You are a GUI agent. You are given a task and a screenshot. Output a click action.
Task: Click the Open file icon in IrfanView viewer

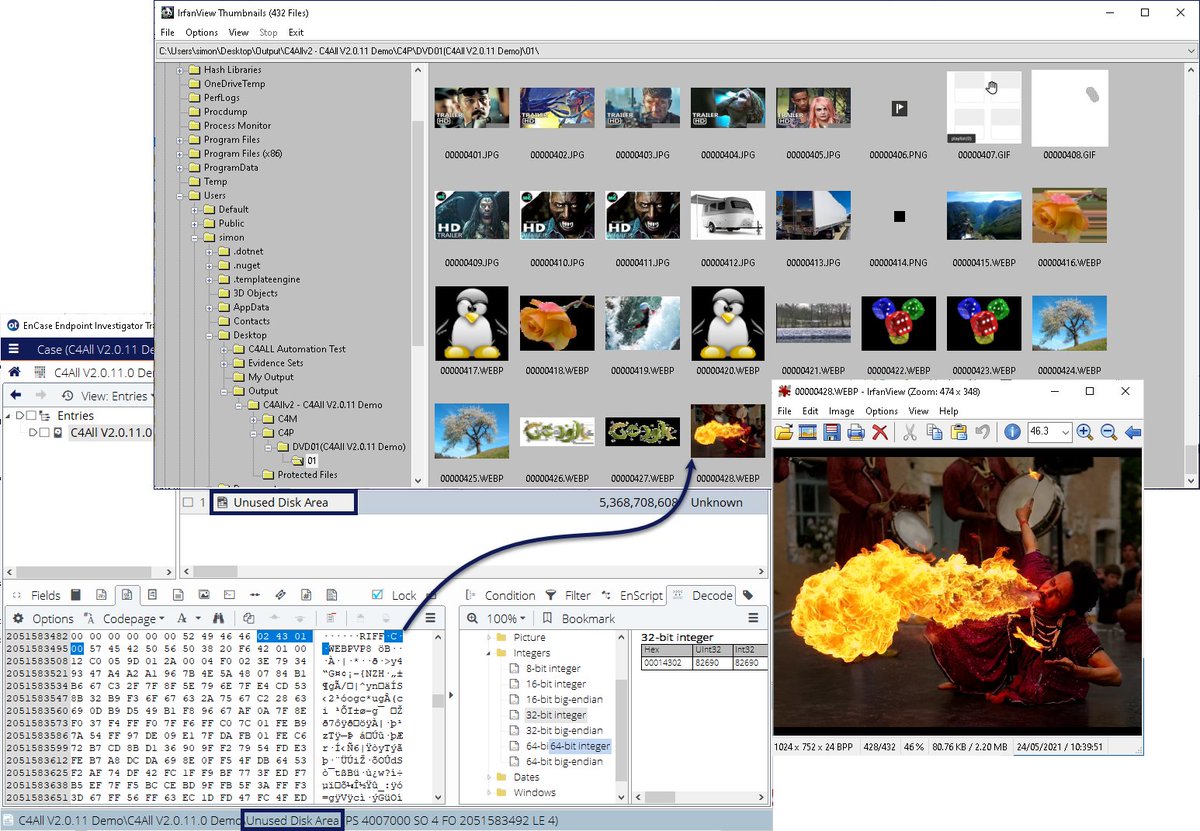(784, 432)
